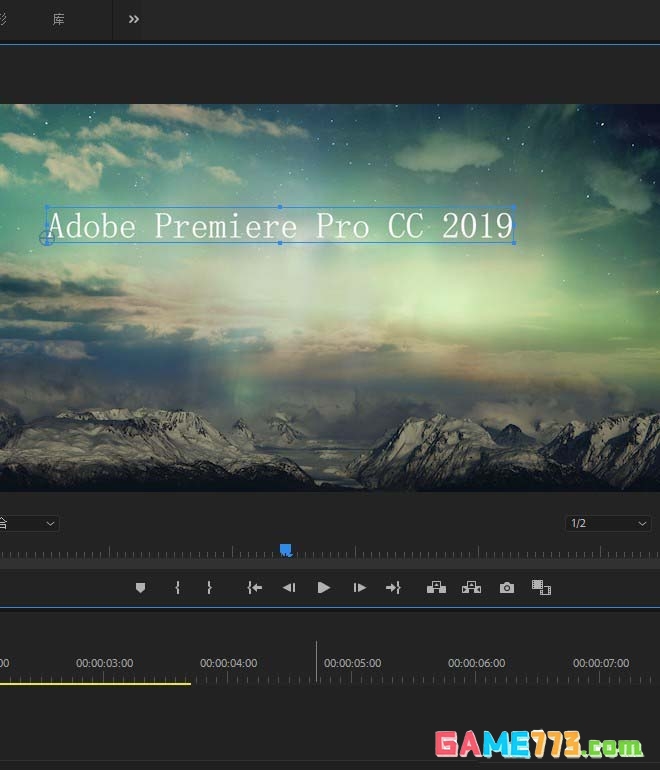Click the timeline ruler at 00:00:06:00
Image resolution: width=660 pixels, height=770 pixels.
pyautogui.click(x=476, y=663)
